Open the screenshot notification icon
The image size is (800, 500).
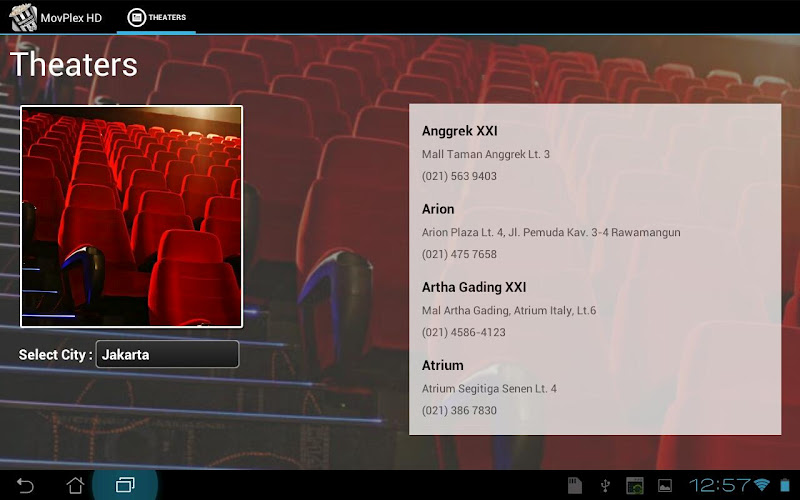(635, 485)
